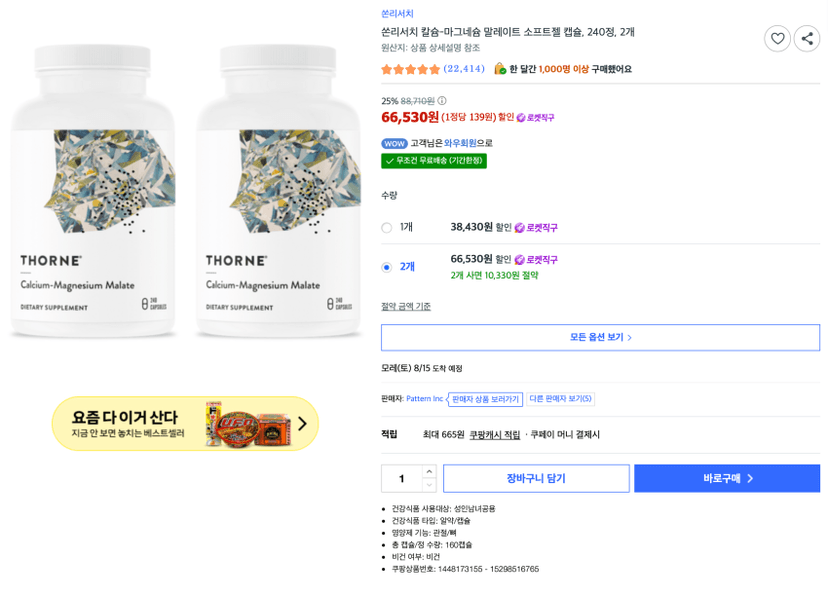
Task: Click the purple rocket icon beside main price
Action: coord(521,117)
